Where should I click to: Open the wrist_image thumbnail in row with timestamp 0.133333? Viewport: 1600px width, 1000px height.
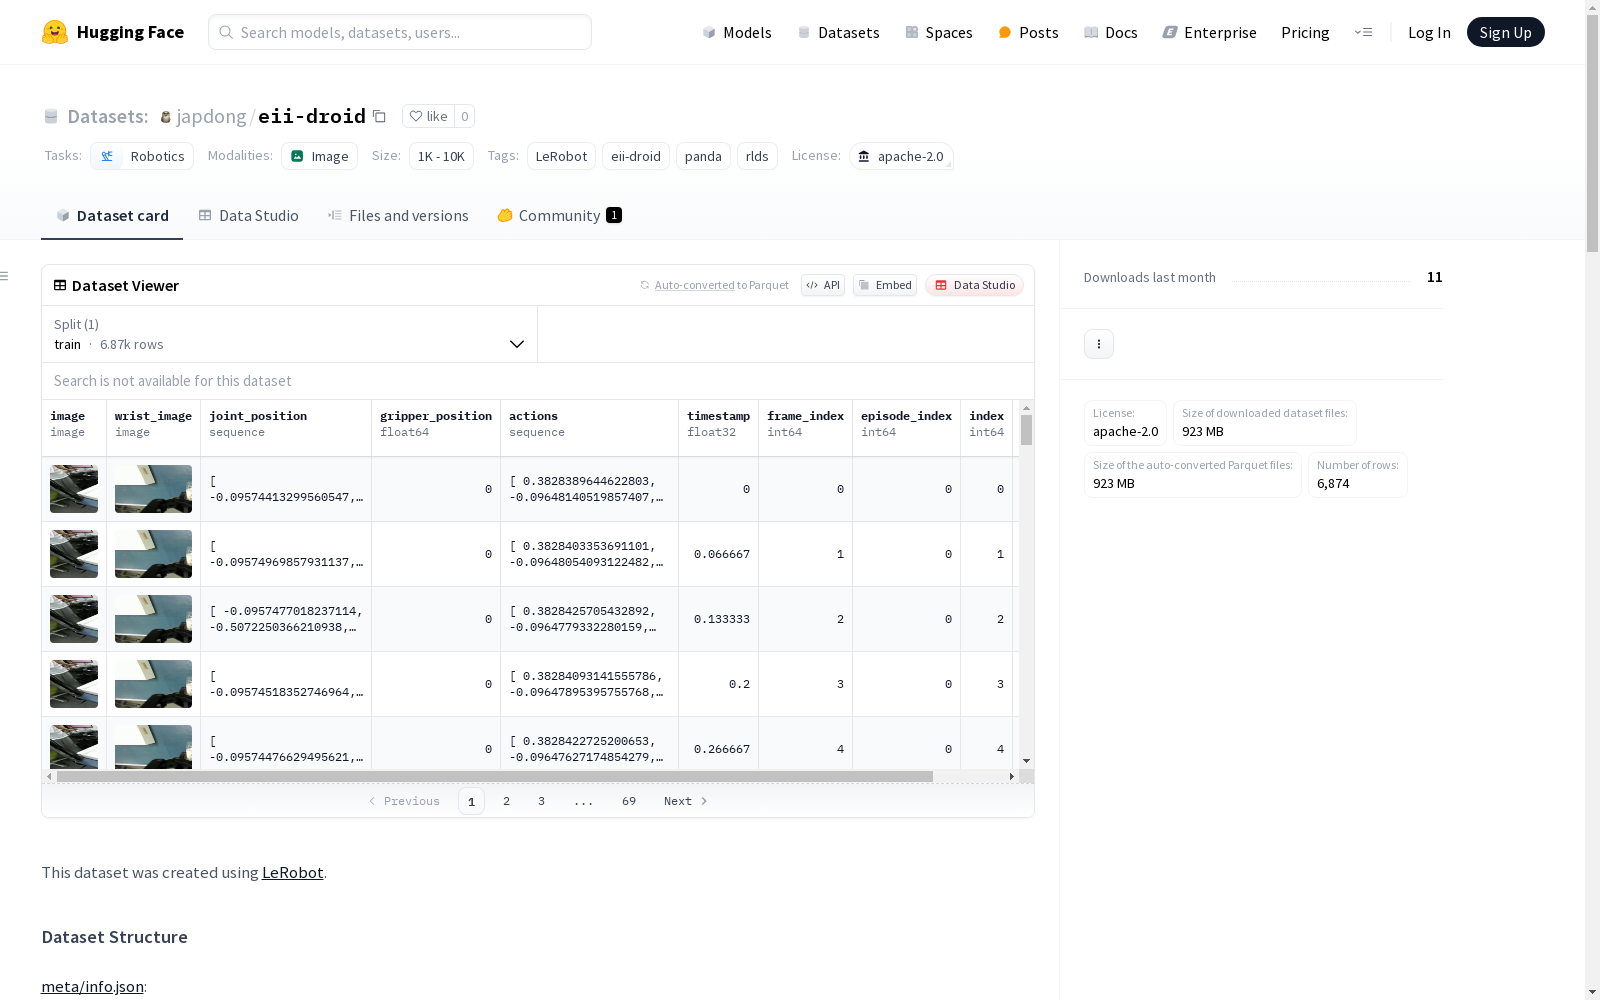(x=153, y=619)
